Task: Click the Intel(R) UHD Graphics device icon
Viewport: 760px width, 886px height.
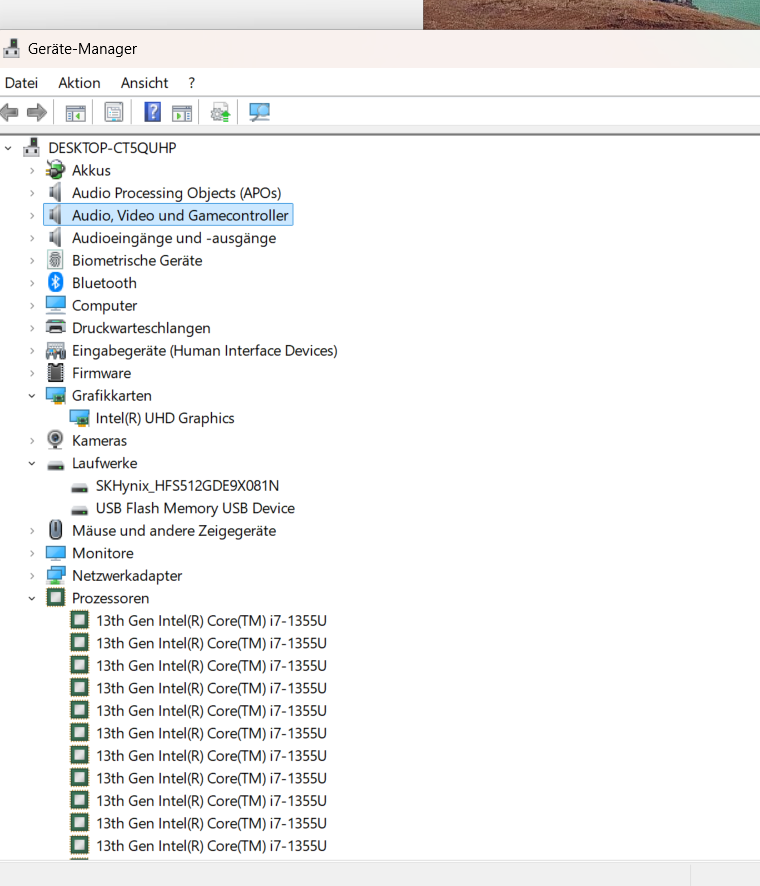Action: (x=79, y=418)
